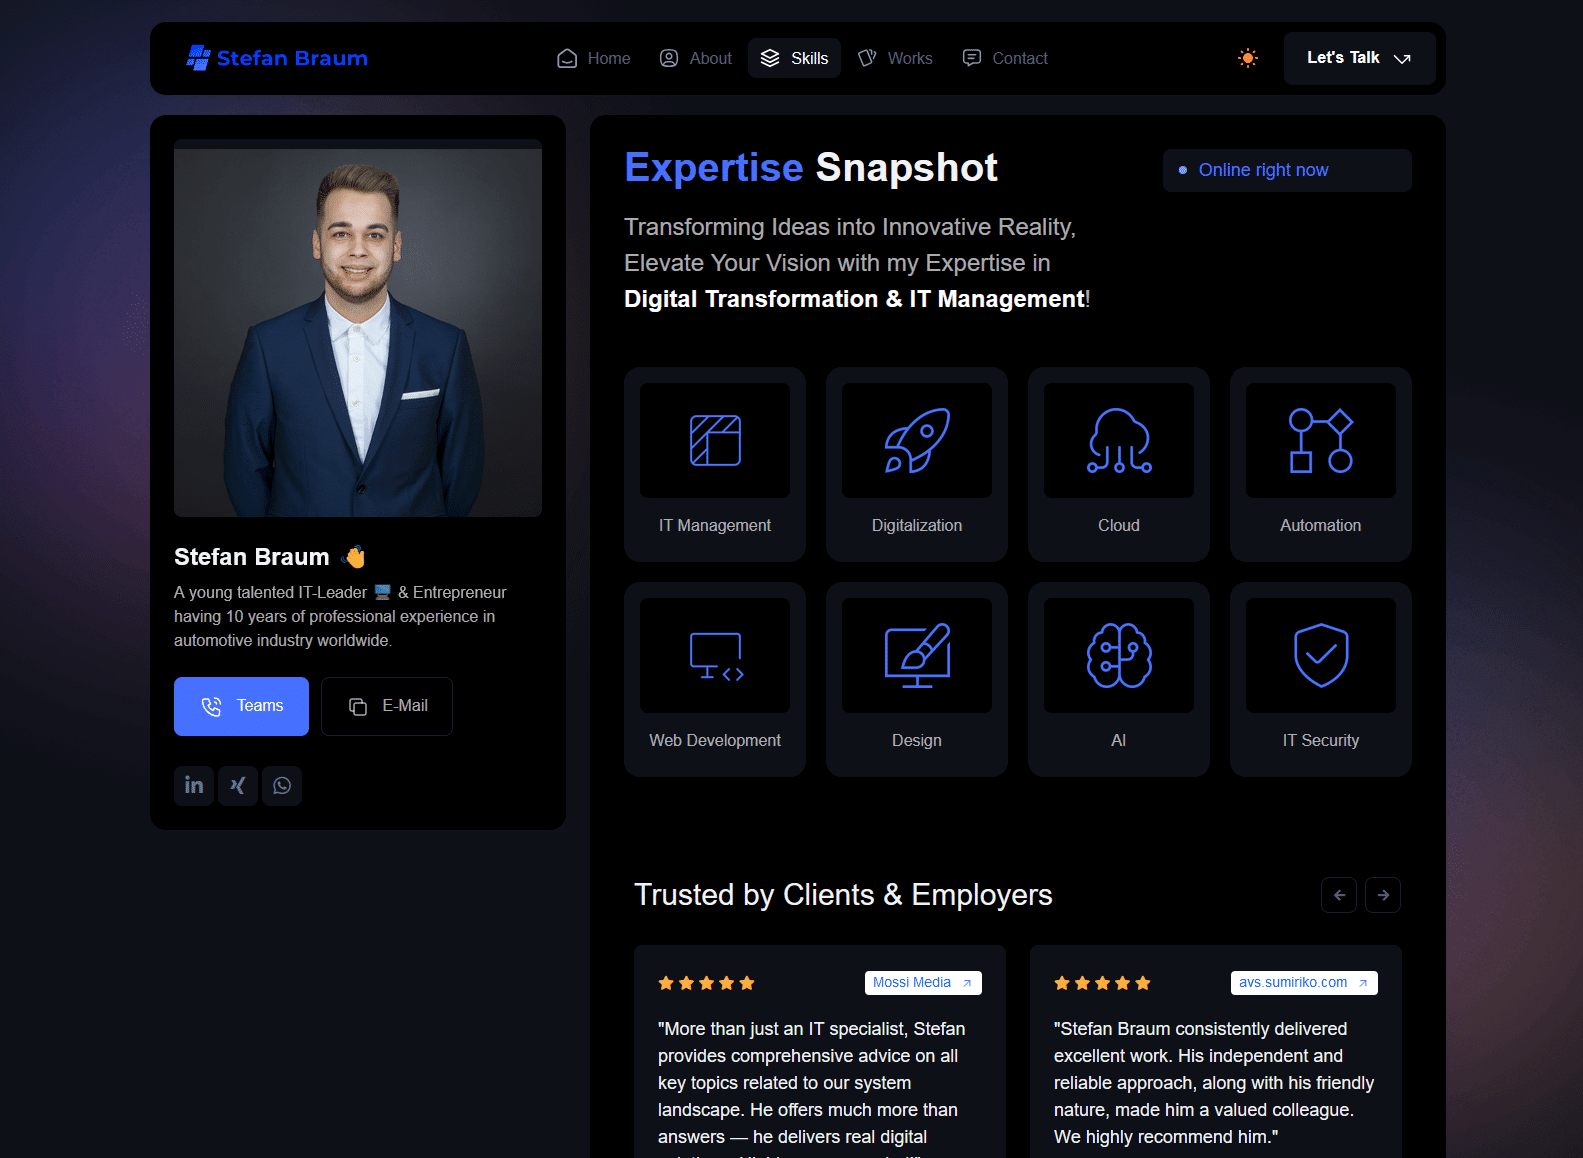Open the Xing social icon

coord(238,786)
